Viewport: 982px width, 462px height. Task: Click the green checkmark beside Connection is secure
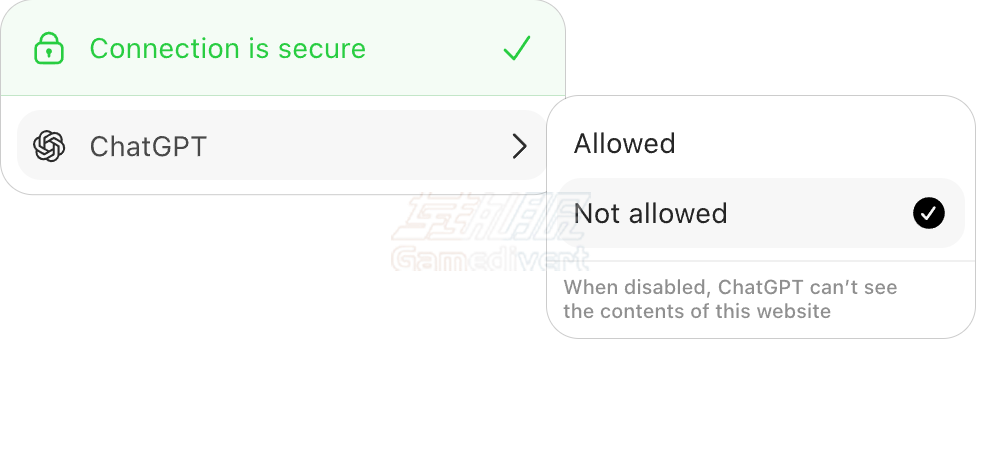[517, 48]
